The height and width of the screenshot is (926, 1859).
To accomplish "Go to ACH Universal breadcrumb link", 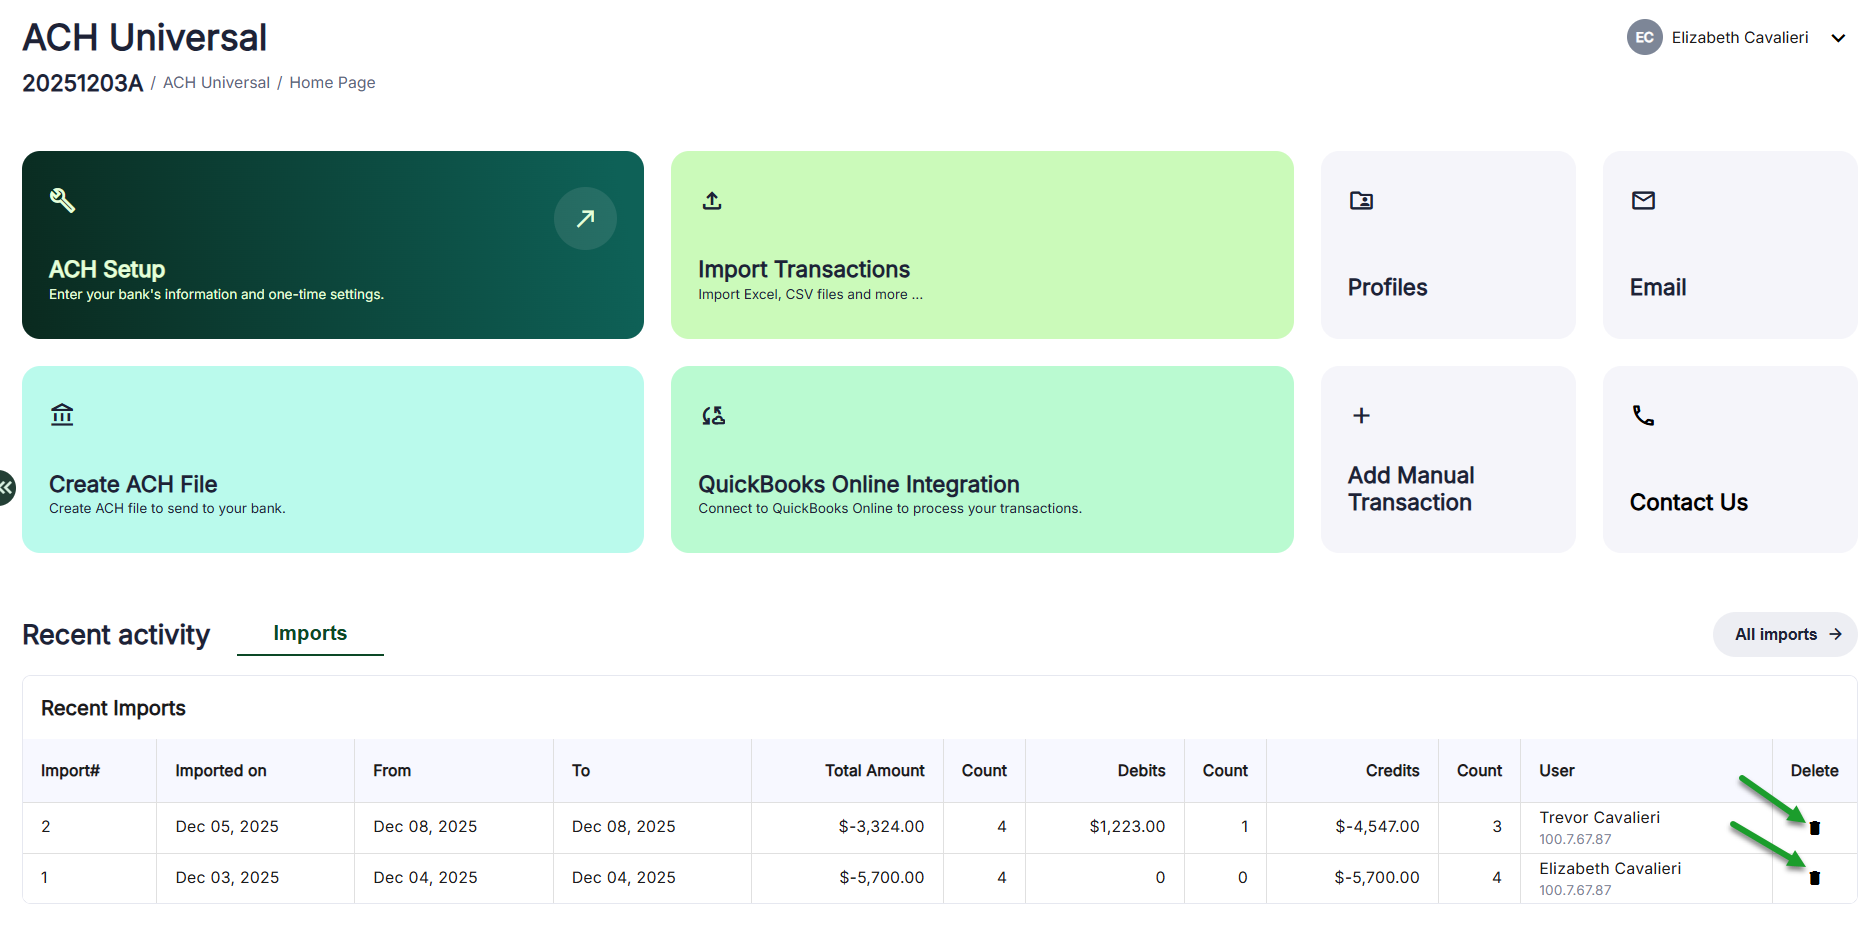I will point(216,82).
